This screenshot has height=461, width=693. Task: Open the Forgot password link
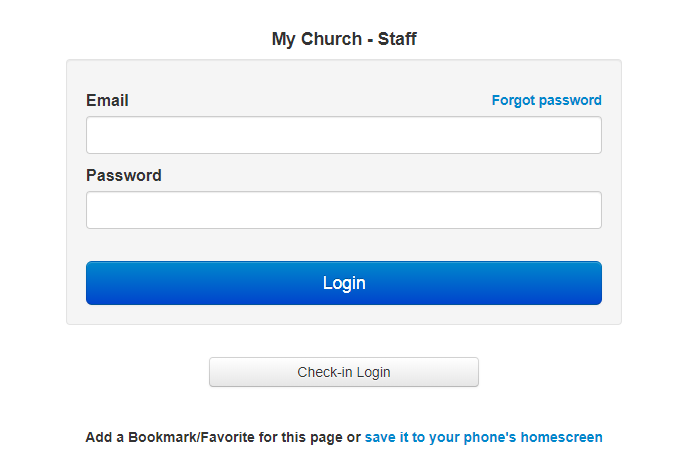tap(546, 100)
